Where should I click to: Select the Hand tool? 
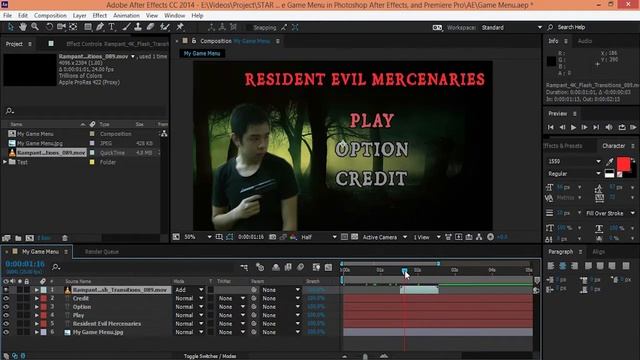(23, 27)
